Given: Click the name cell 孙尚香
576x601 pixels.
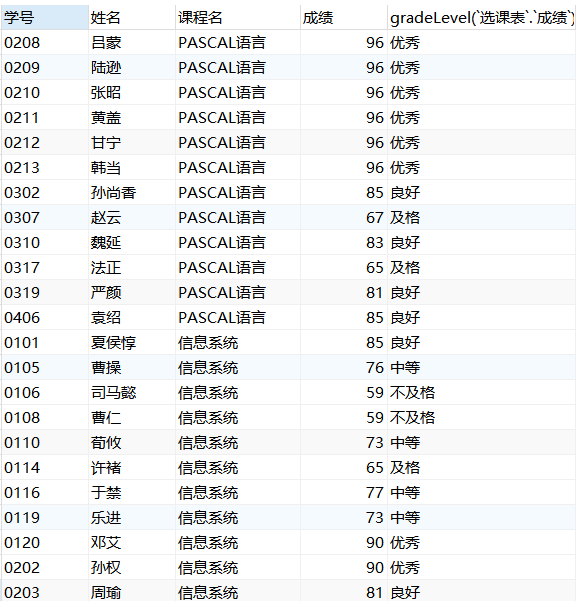Looking at the screenshot, I should (x=132, y=192).
